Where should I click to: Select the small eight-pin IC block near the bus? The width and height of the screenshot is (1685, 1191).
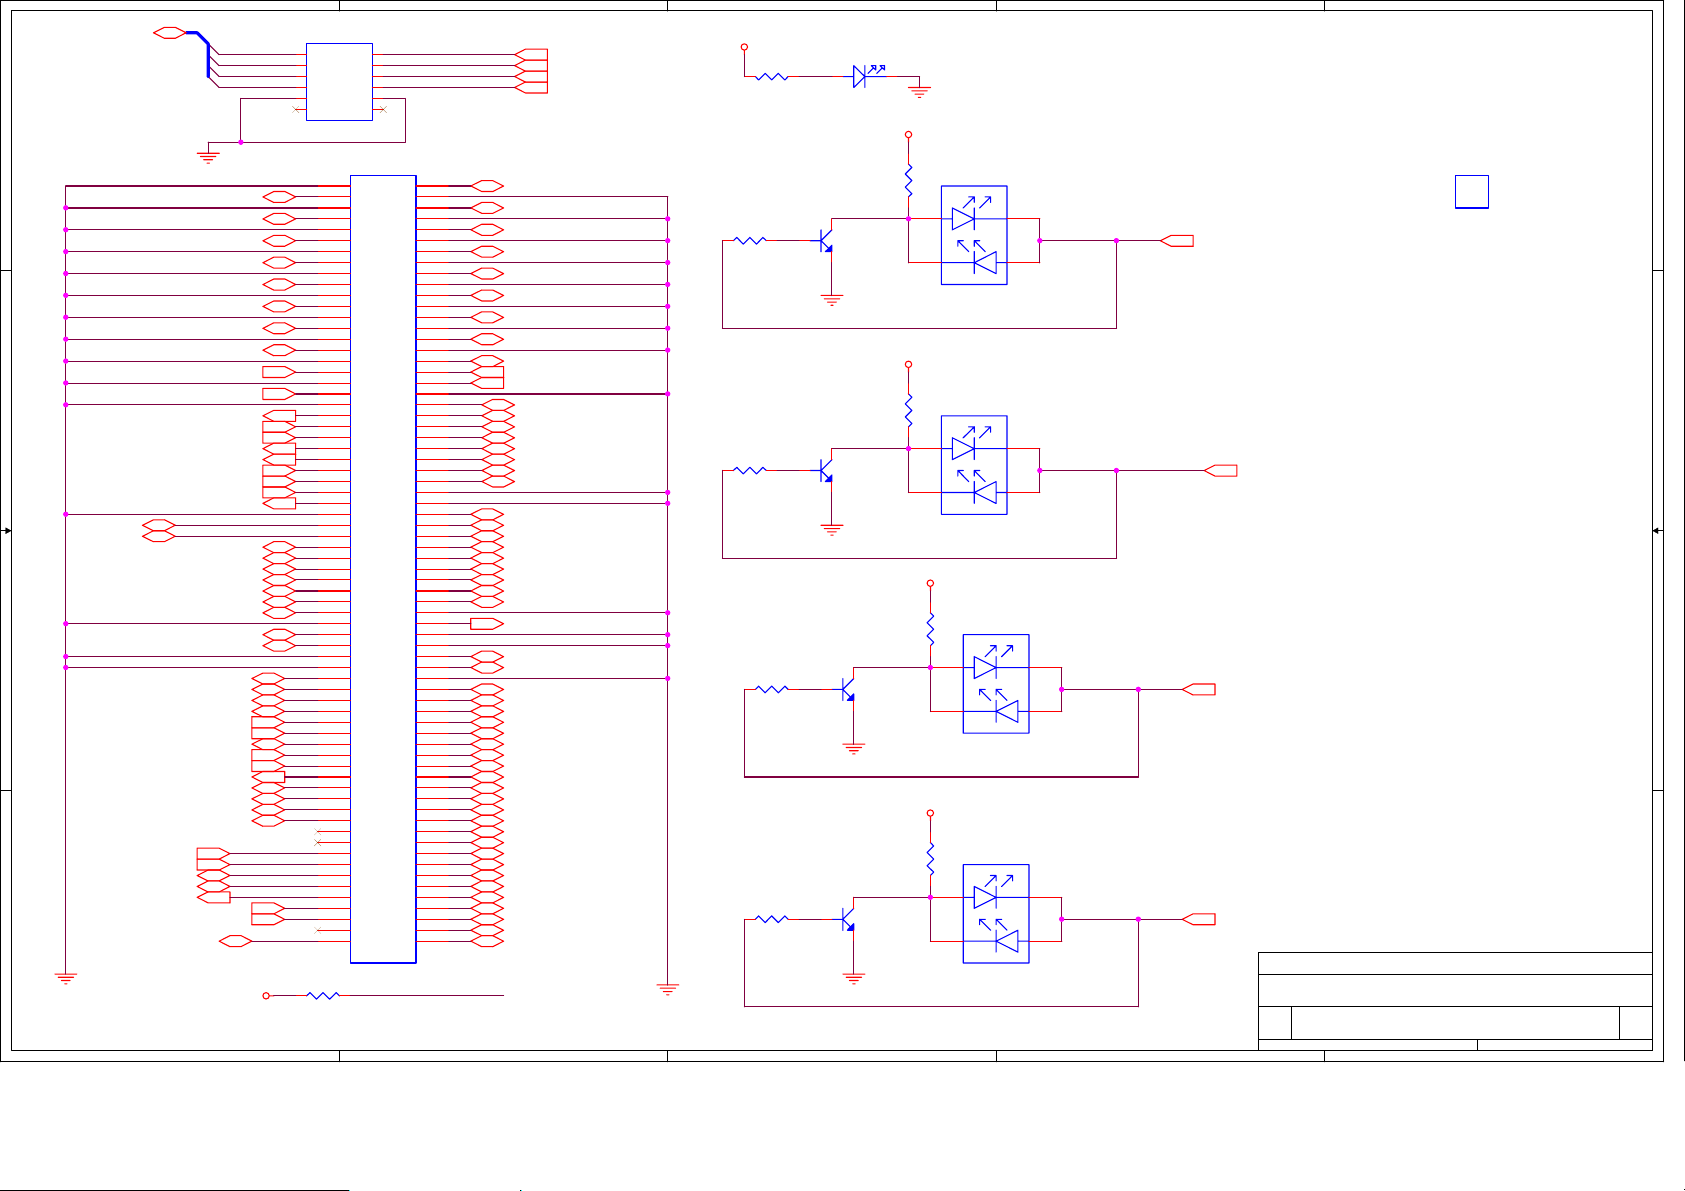339,82
